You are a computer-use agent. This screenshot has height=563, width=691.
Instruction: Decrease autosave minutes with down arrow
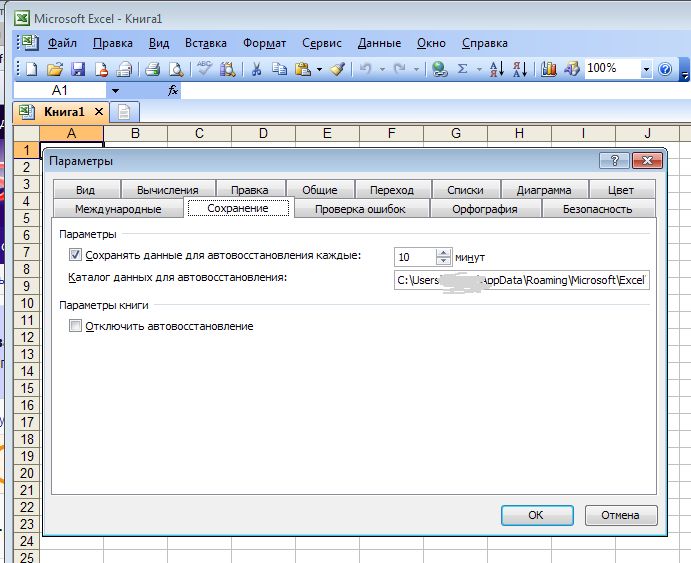click(x=443, y=261)
